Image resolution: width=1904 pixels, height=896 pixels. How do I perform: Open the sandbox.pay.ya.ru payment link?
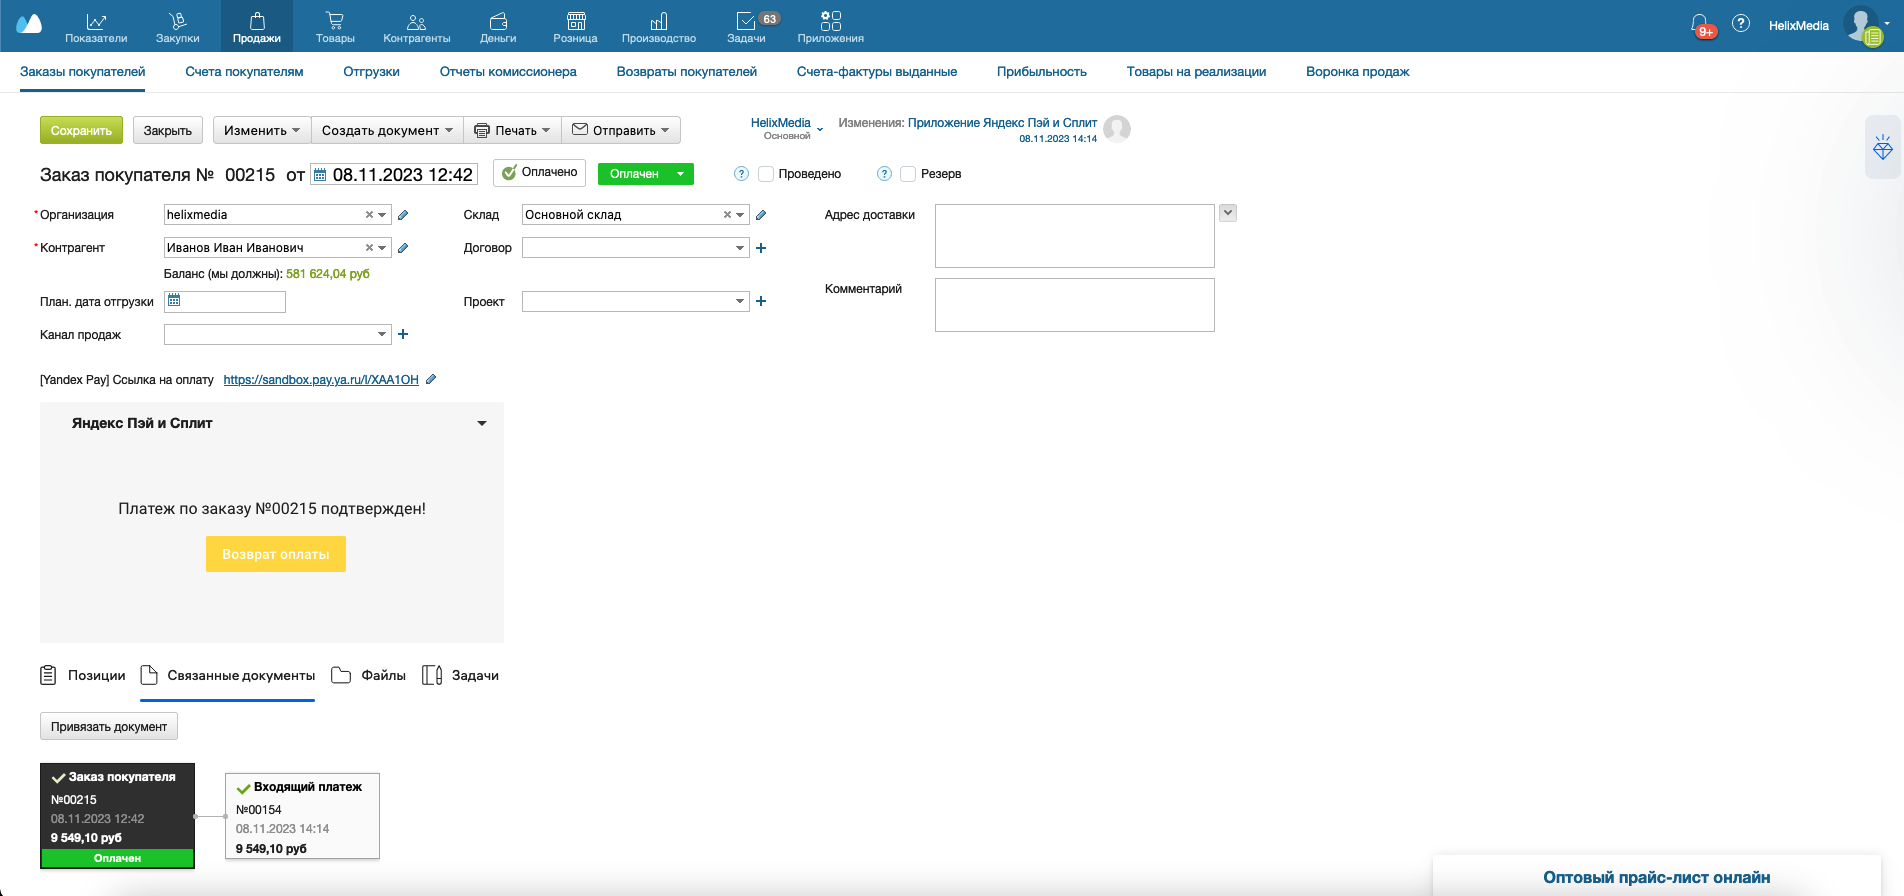(321, 380)
